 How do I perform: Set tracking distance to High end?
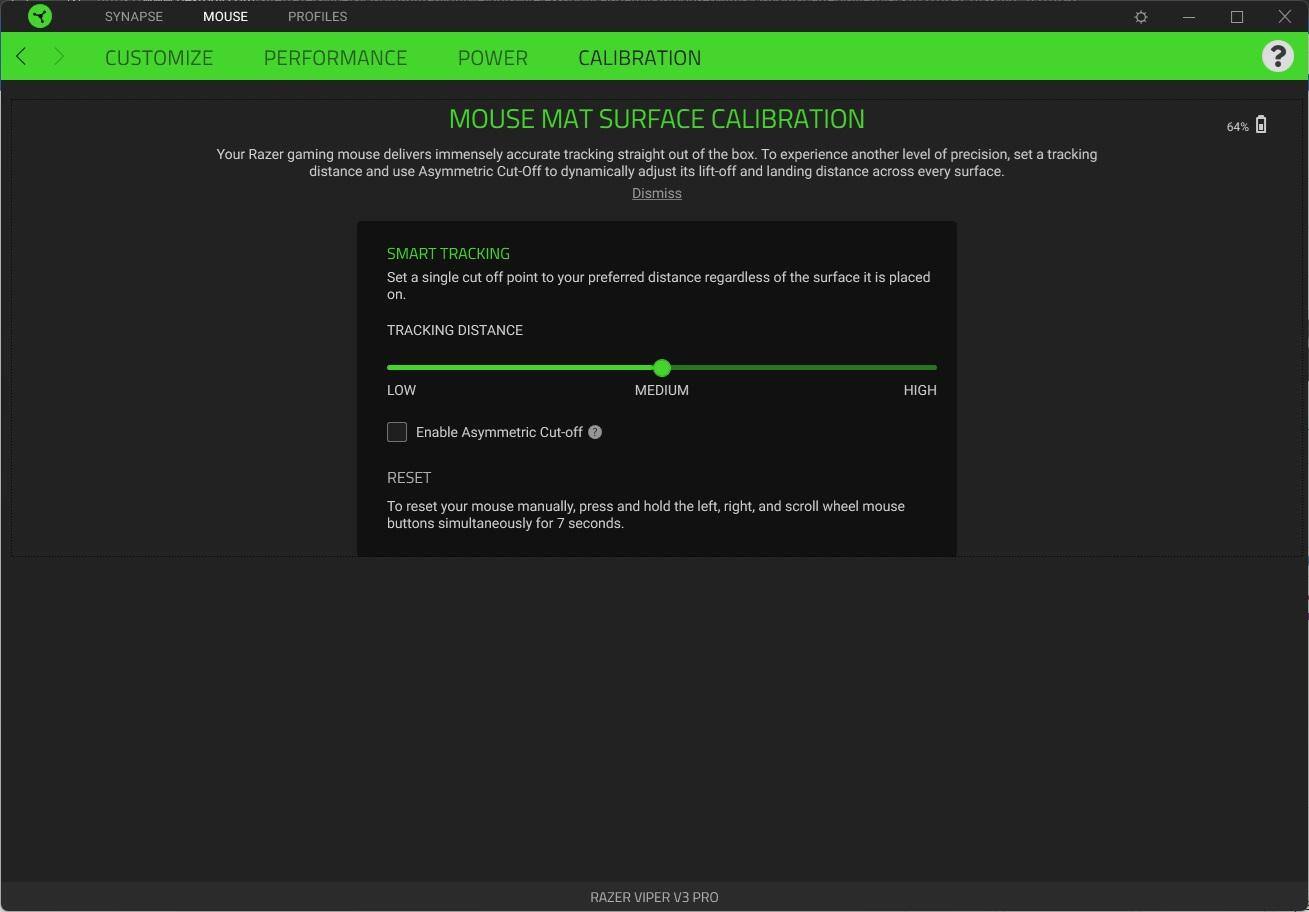[934, 368]
